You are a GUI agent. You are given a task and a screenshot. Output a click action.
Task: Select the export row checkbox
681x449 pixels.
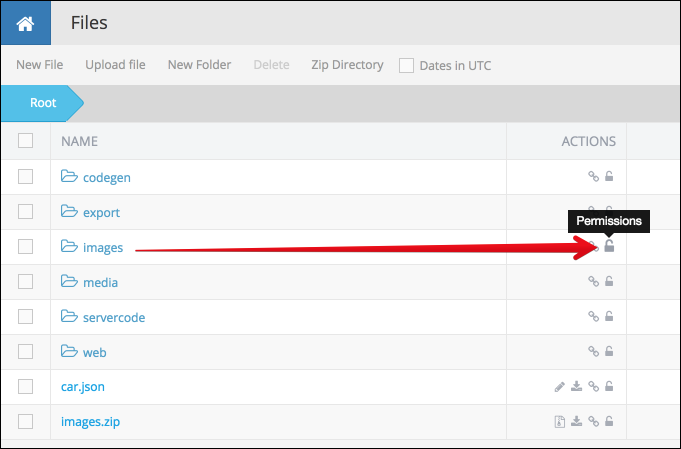point(25,211)
